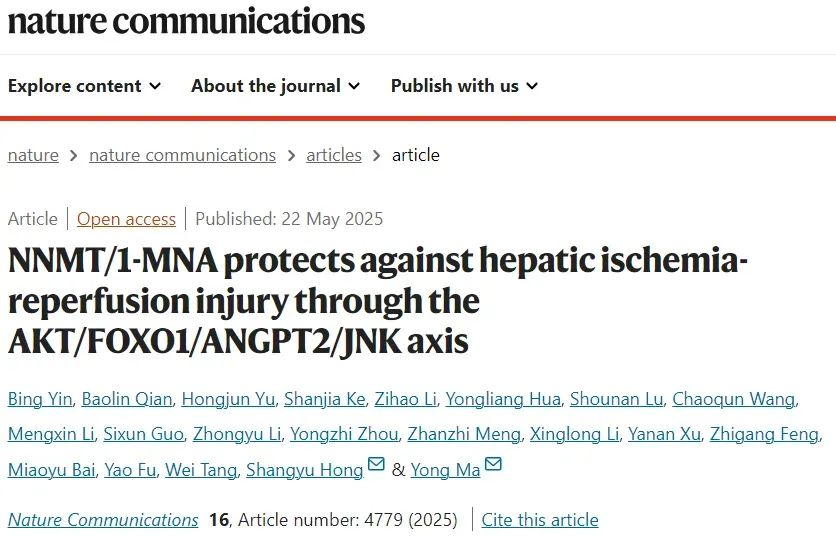This screenshot has width=836, height=536.
Task: Expand the Publish with us menu
Action: click(x=464, y=86)
